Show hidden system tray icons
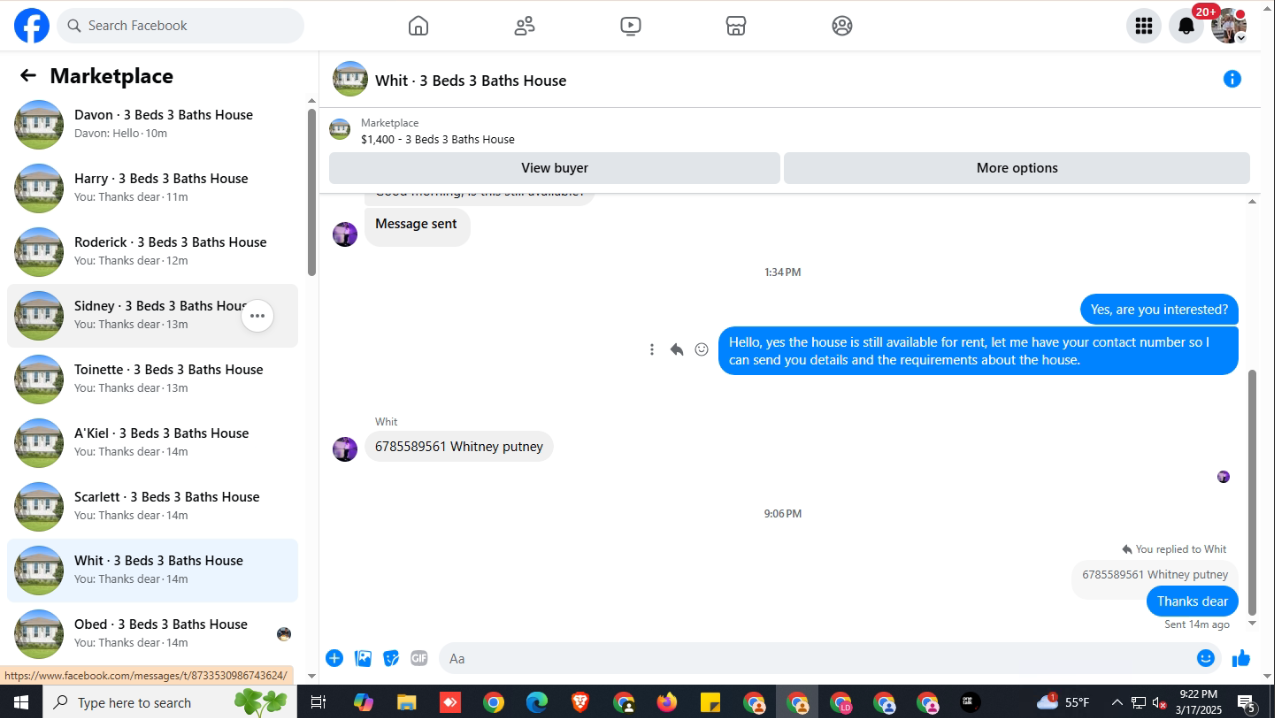 click(1117, 702)
